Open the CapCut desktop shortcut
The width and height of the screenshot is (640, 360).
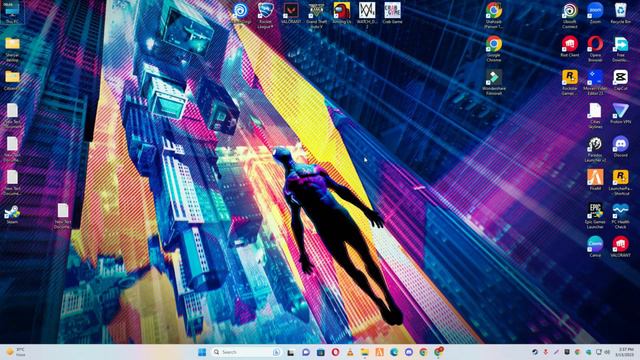coord(620,80)
